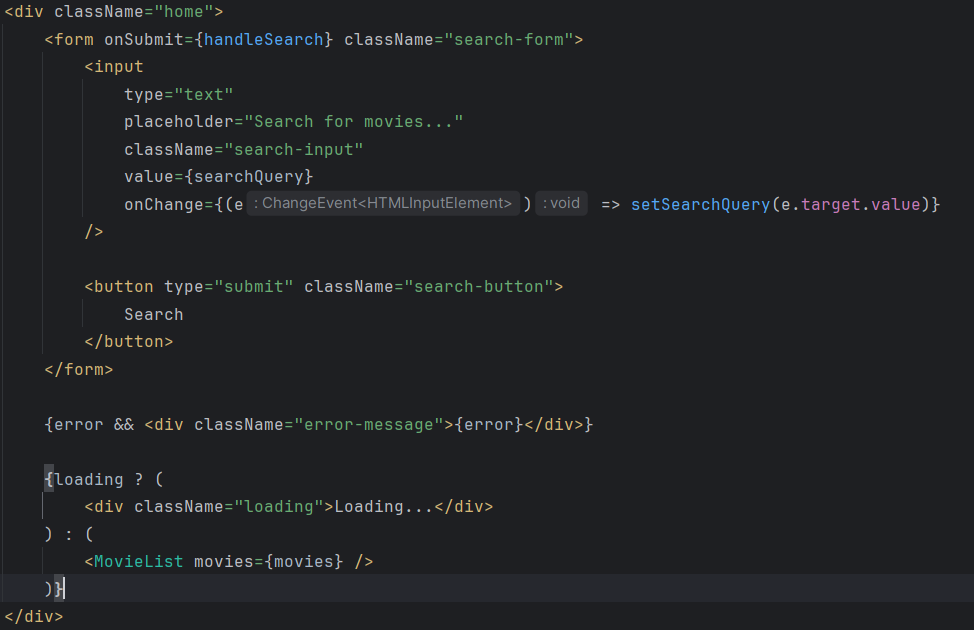The height and width of the screenshot is (630, 974).
Task: Click the highlighted opening brace before loading
Action: pyautogui.click(x=49, y=479)
